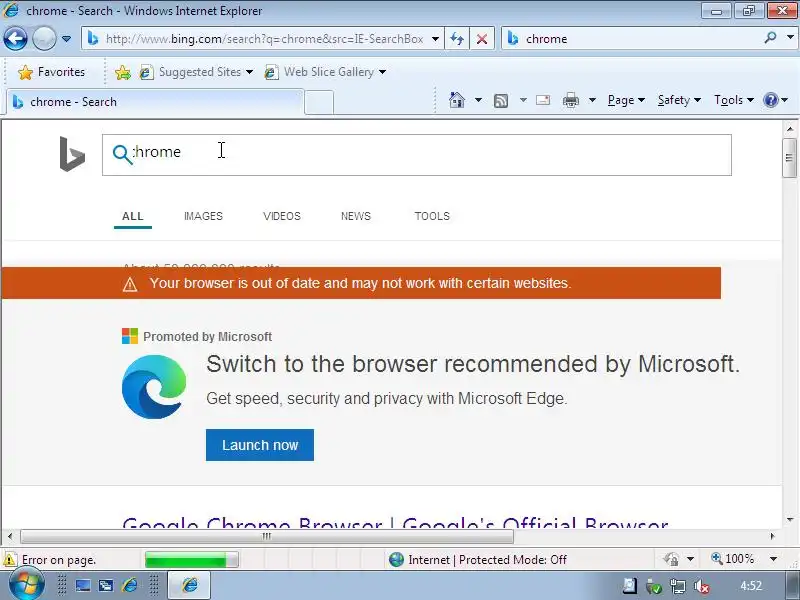Switch to the IMAGES tab
This screenshot has height=600, width=800.
tap(203, 216)
